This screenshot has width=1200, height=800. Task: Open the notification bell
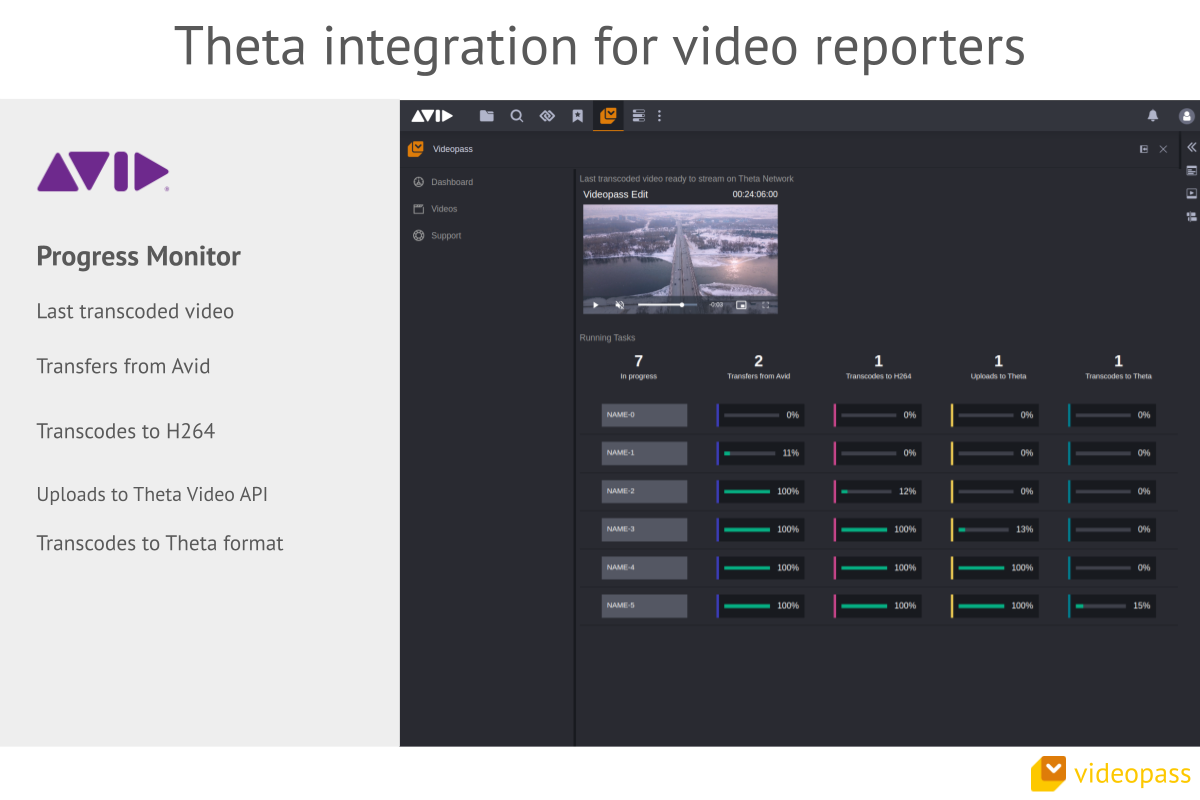click(x=1153, y=116)
